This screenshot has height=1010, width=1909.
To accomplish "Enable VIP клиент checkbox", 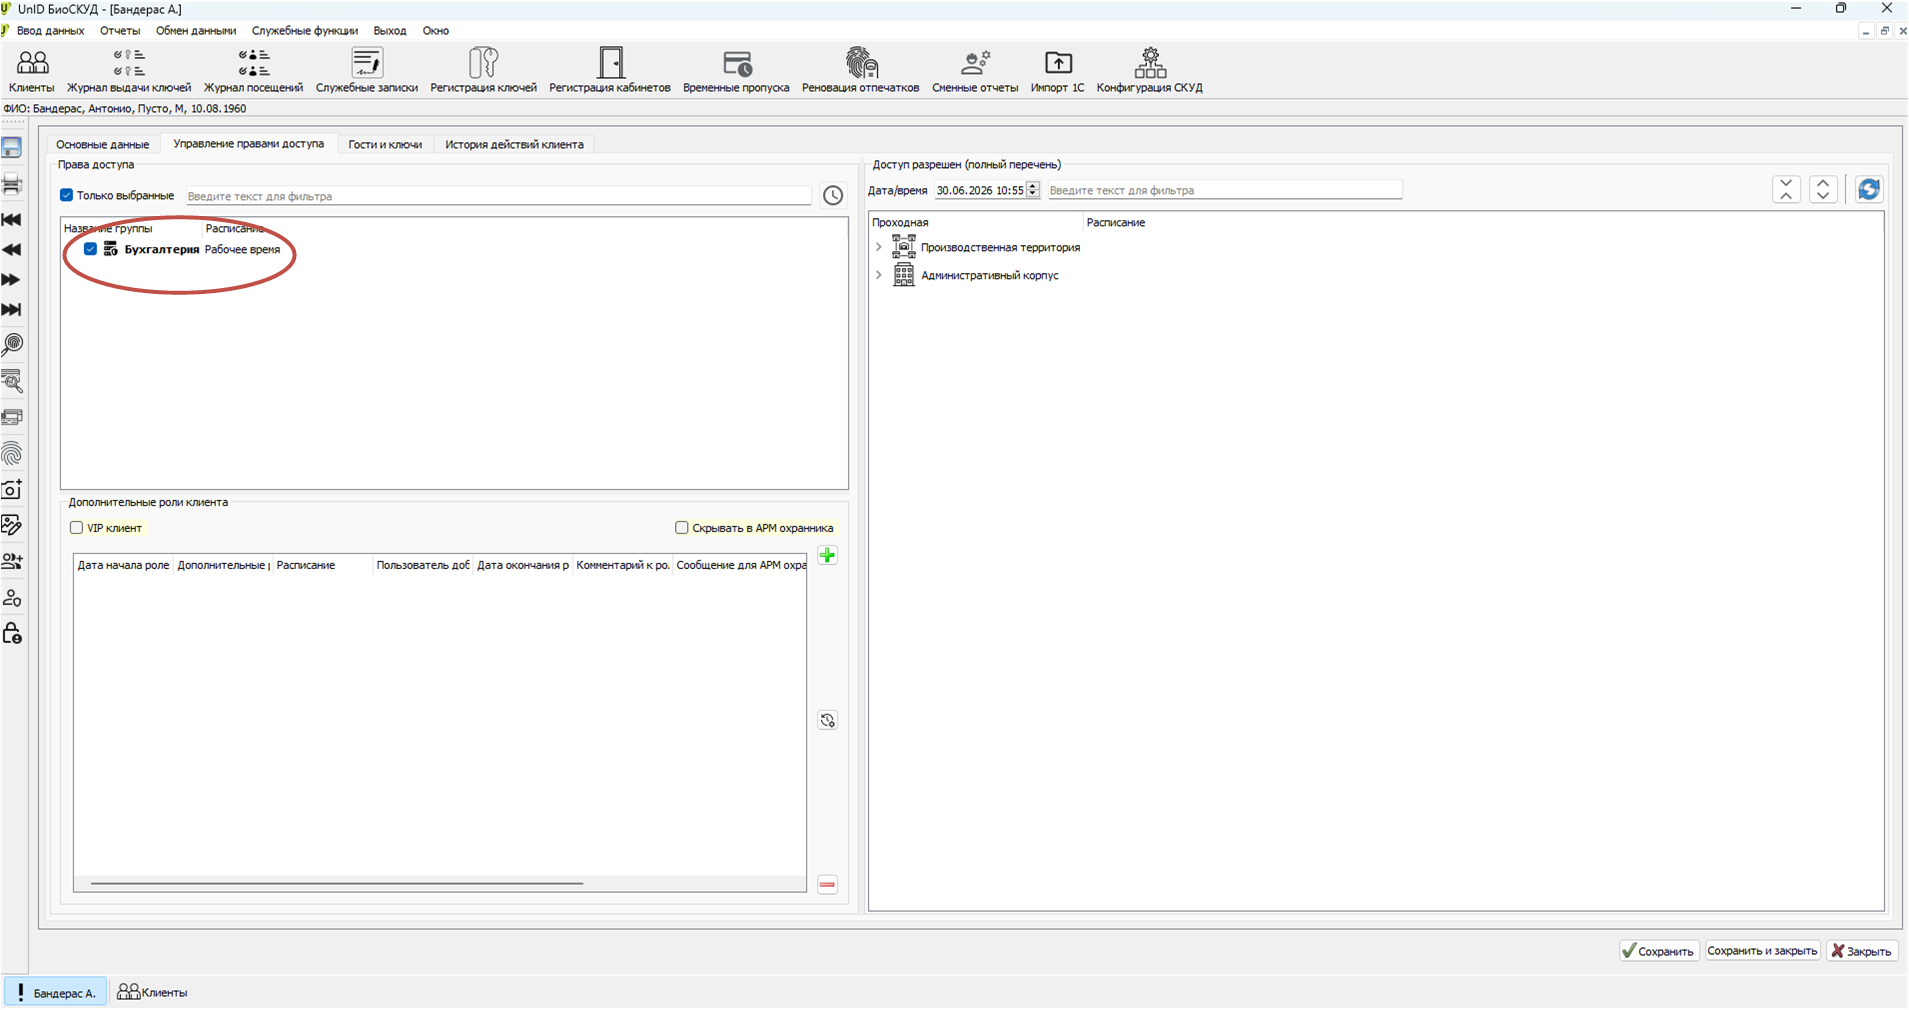I will pyautogui.click(x=76, y=528).
